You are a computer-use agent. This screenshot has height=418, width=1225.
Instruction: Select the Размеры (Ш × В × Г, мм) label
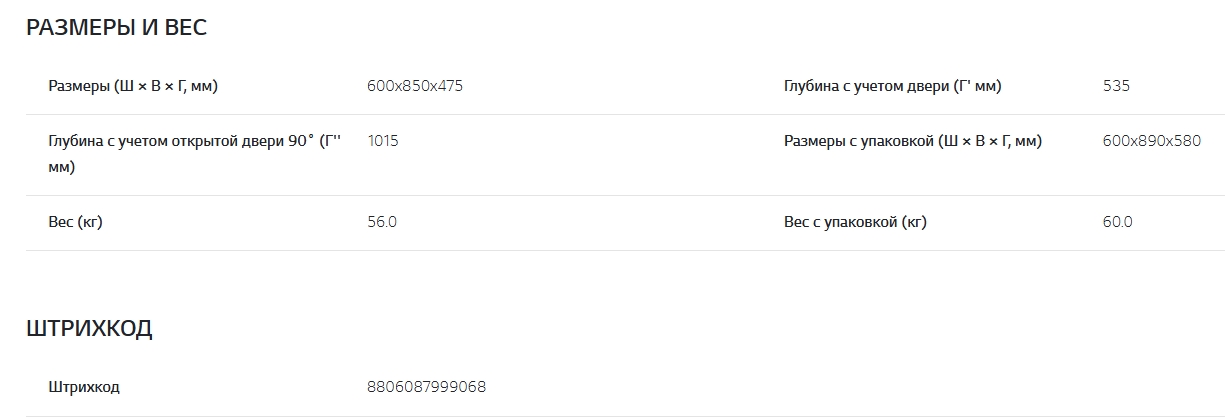(x=133, y=86)
